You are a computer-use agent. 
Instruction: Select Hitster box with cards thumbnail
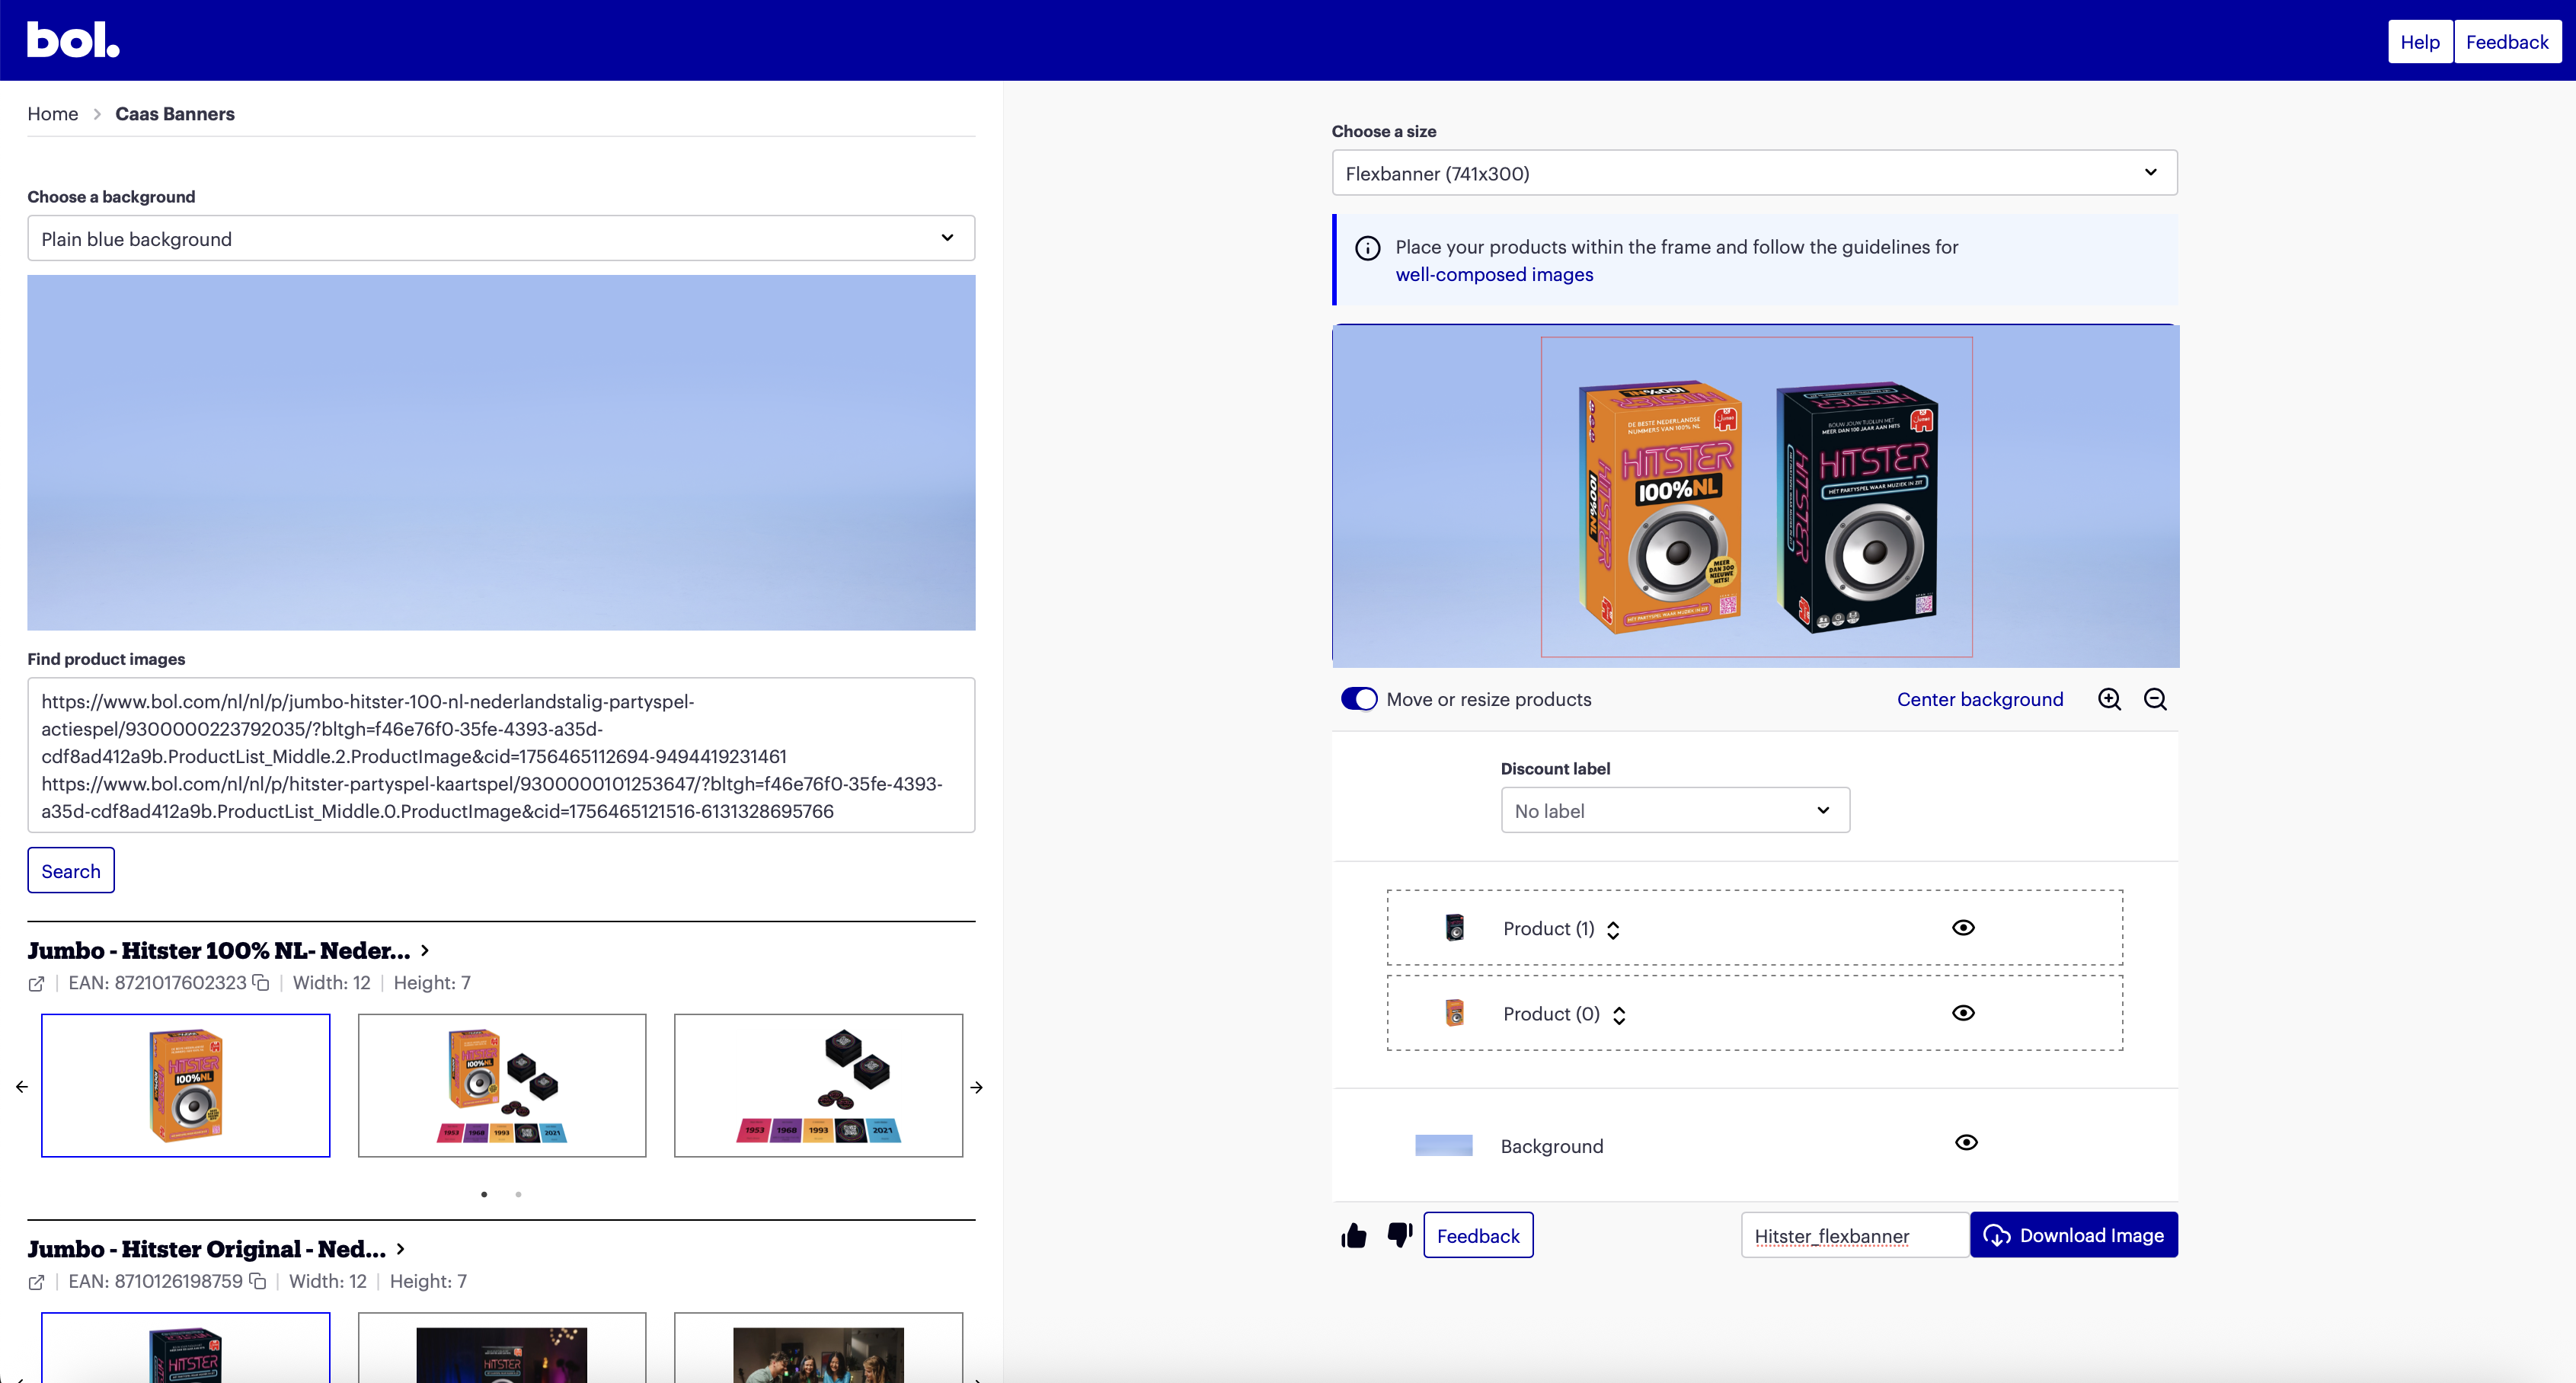coord(502,1085)
